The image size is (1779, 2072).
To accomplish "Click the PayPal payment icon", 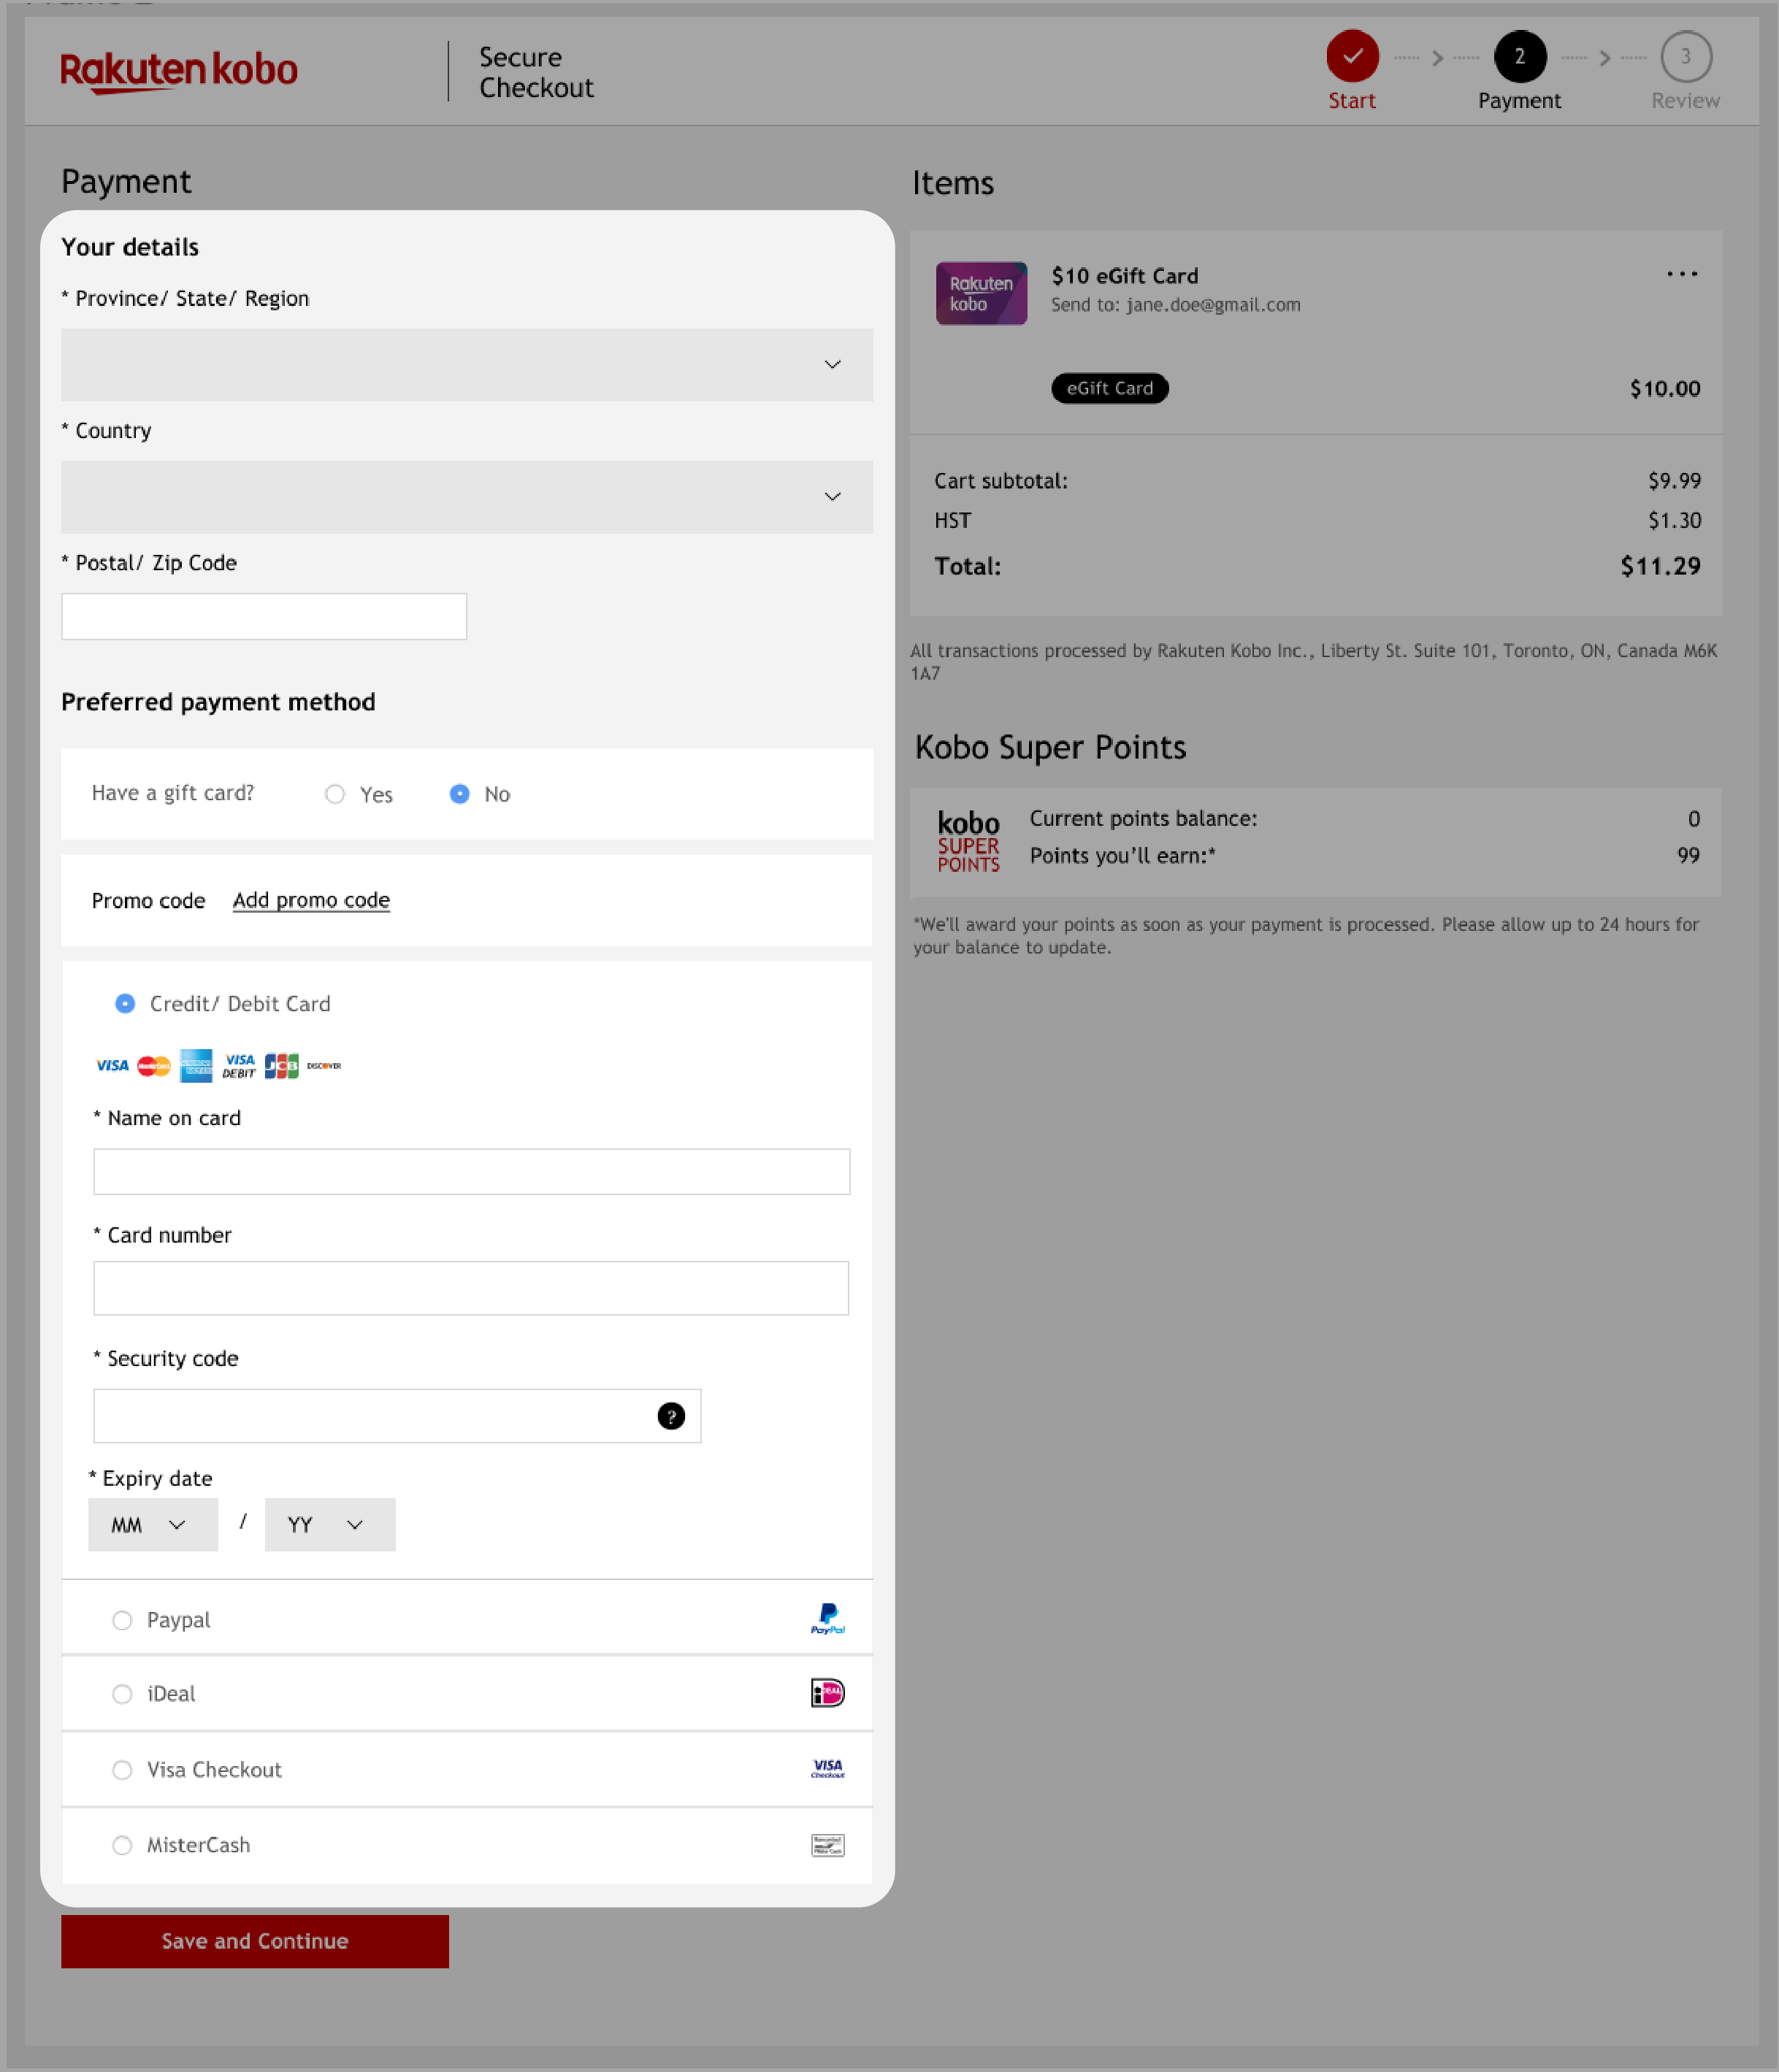I will 825,1617.
